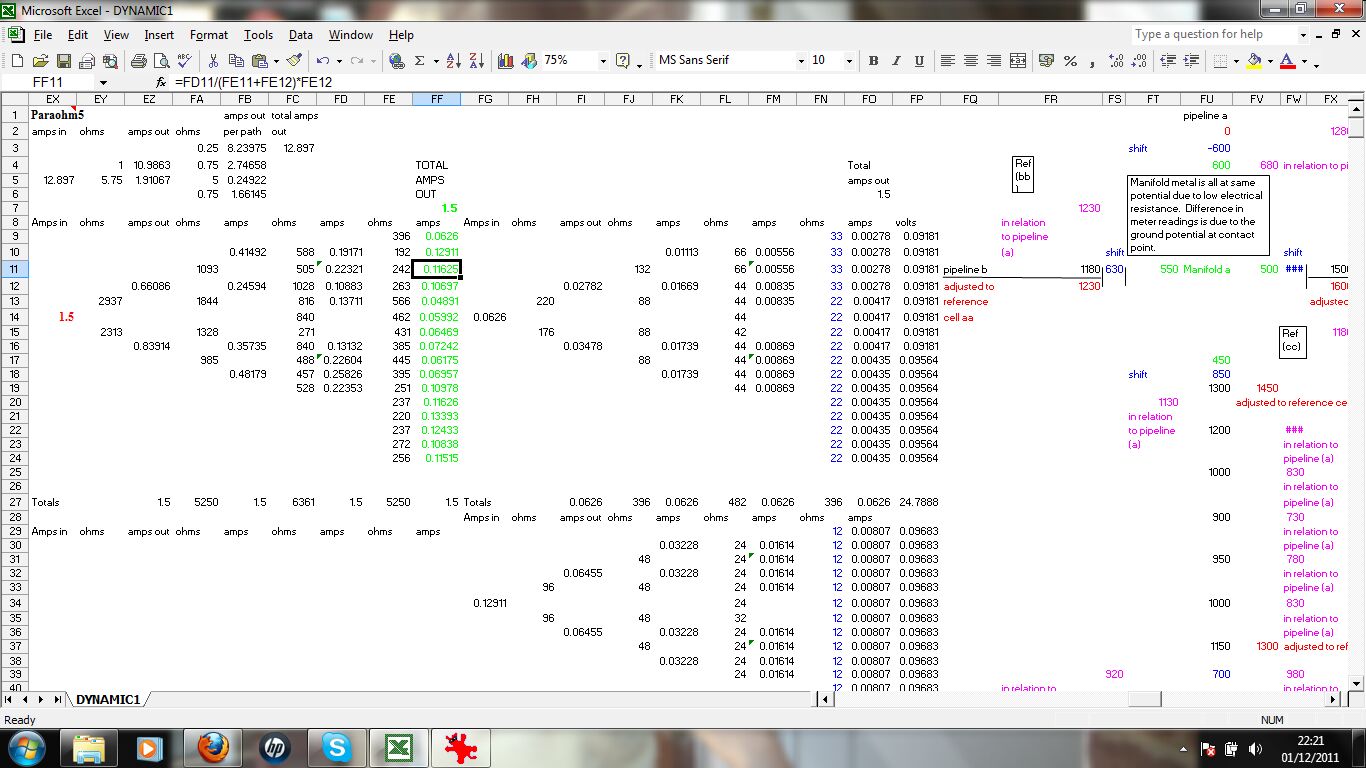This screenshot has width=1366, height=768.
Task: Click the Print icon
Action: (x=138, y=61)
